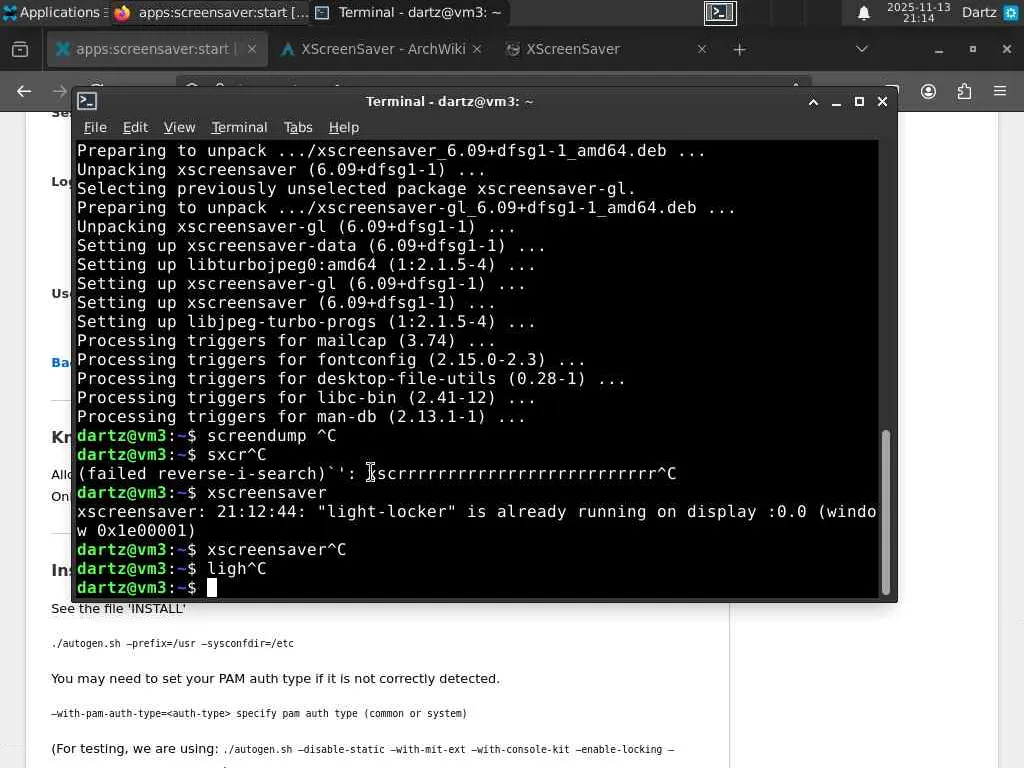Switch to Firefox apps:screensaver:start taskbar button
The height and width of the screenshot is (768, 1024).
pyautogui.click(x=209, y=12)
